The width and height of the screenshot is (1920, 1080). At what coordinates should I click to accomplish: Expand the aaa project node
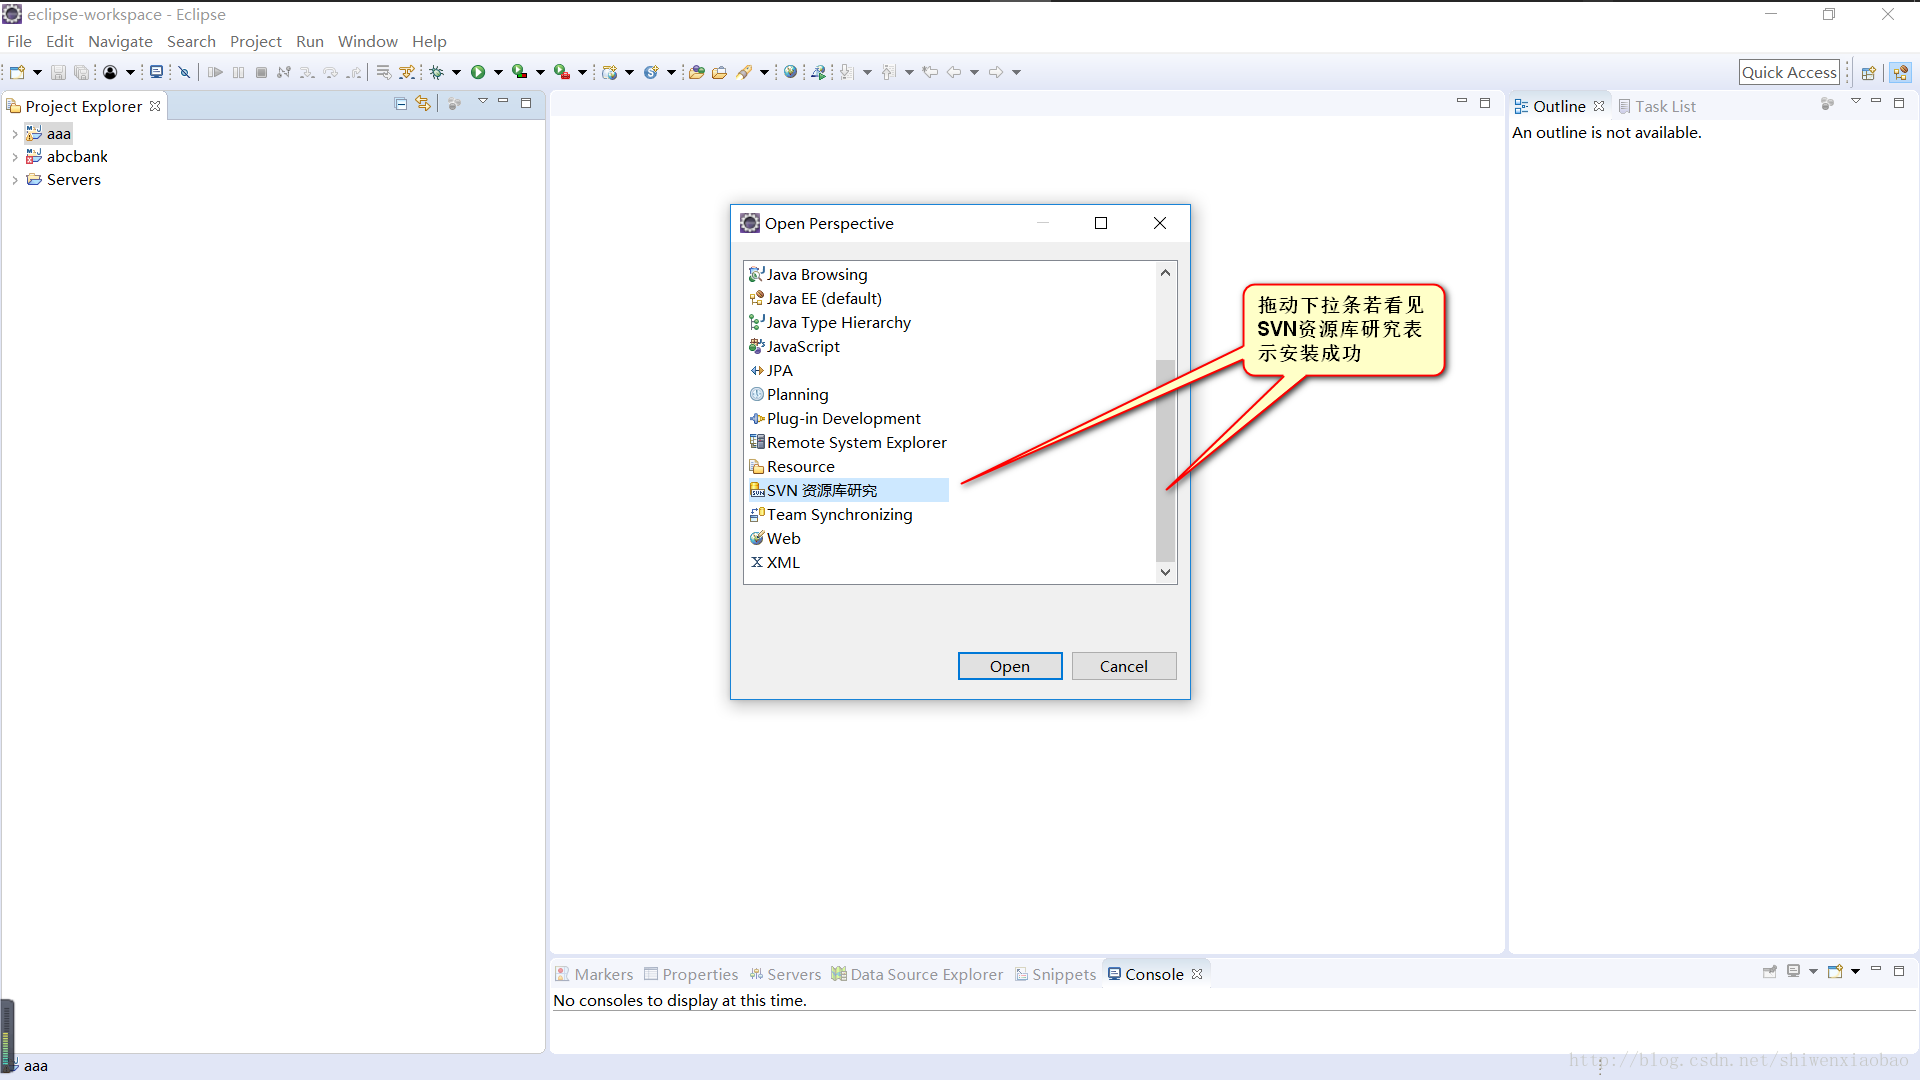[14, 134]
